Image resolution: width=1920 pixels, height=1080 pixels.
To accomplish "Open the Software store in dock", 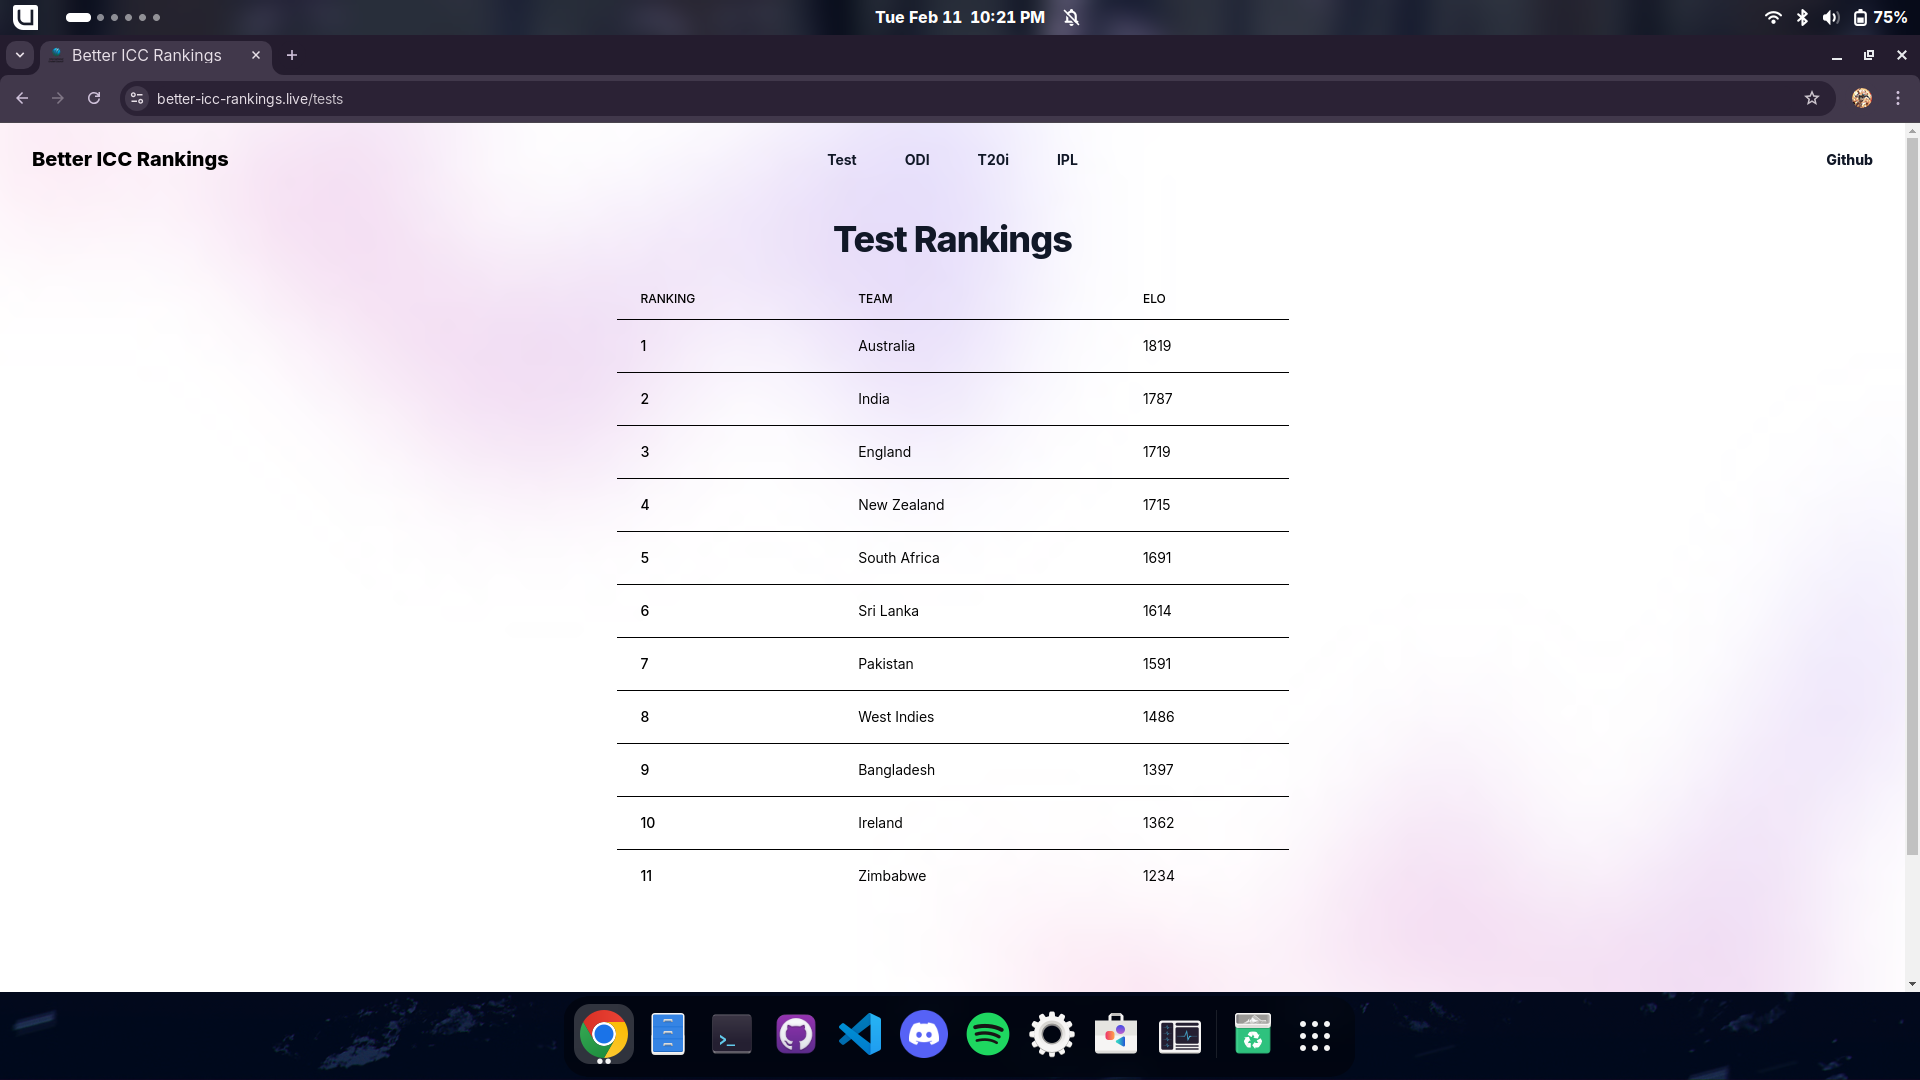I will (x=1116, y=1034).
